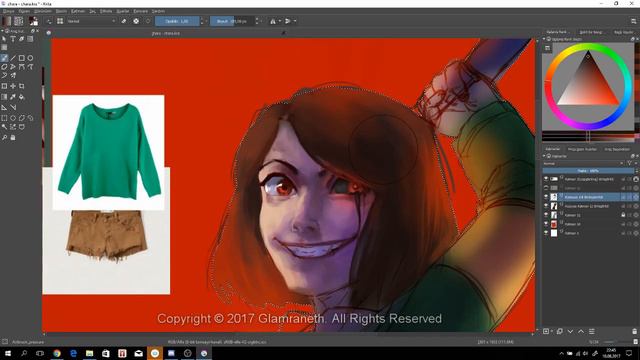Select the Freehand Brush tool in toolbox
Screen dimensions: 640x360
(x=4, y=58)
